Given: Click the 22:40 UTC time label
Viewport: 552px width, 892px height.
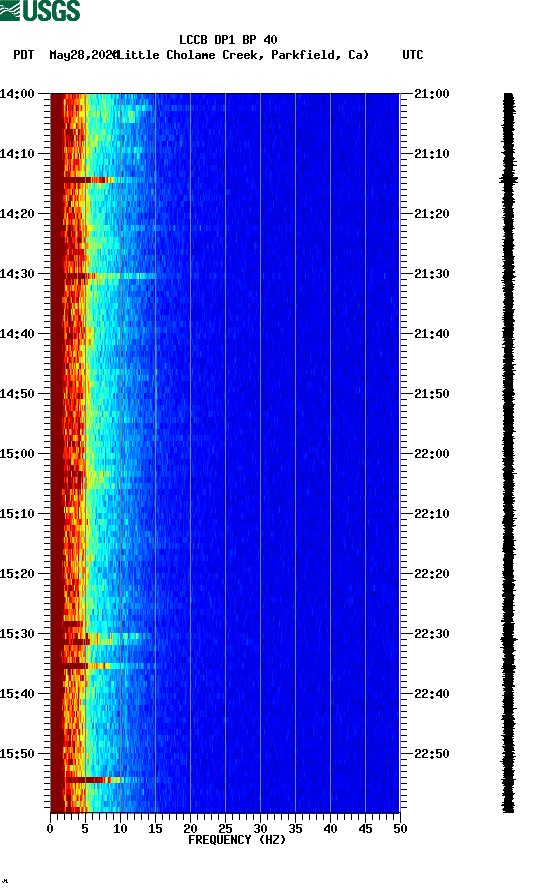Looking at the screenshot, I should coord(432,694).
